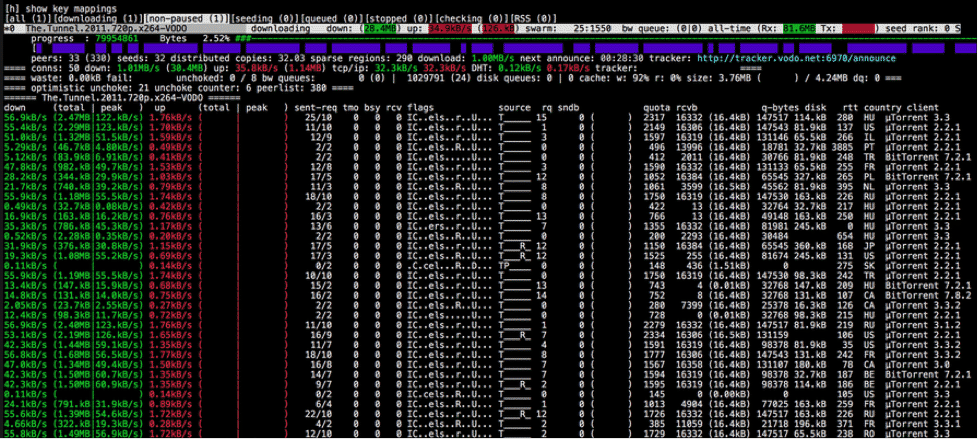Open the [checking (0)] tab
This screenshot has height=439, width=978.
(472, 19)
